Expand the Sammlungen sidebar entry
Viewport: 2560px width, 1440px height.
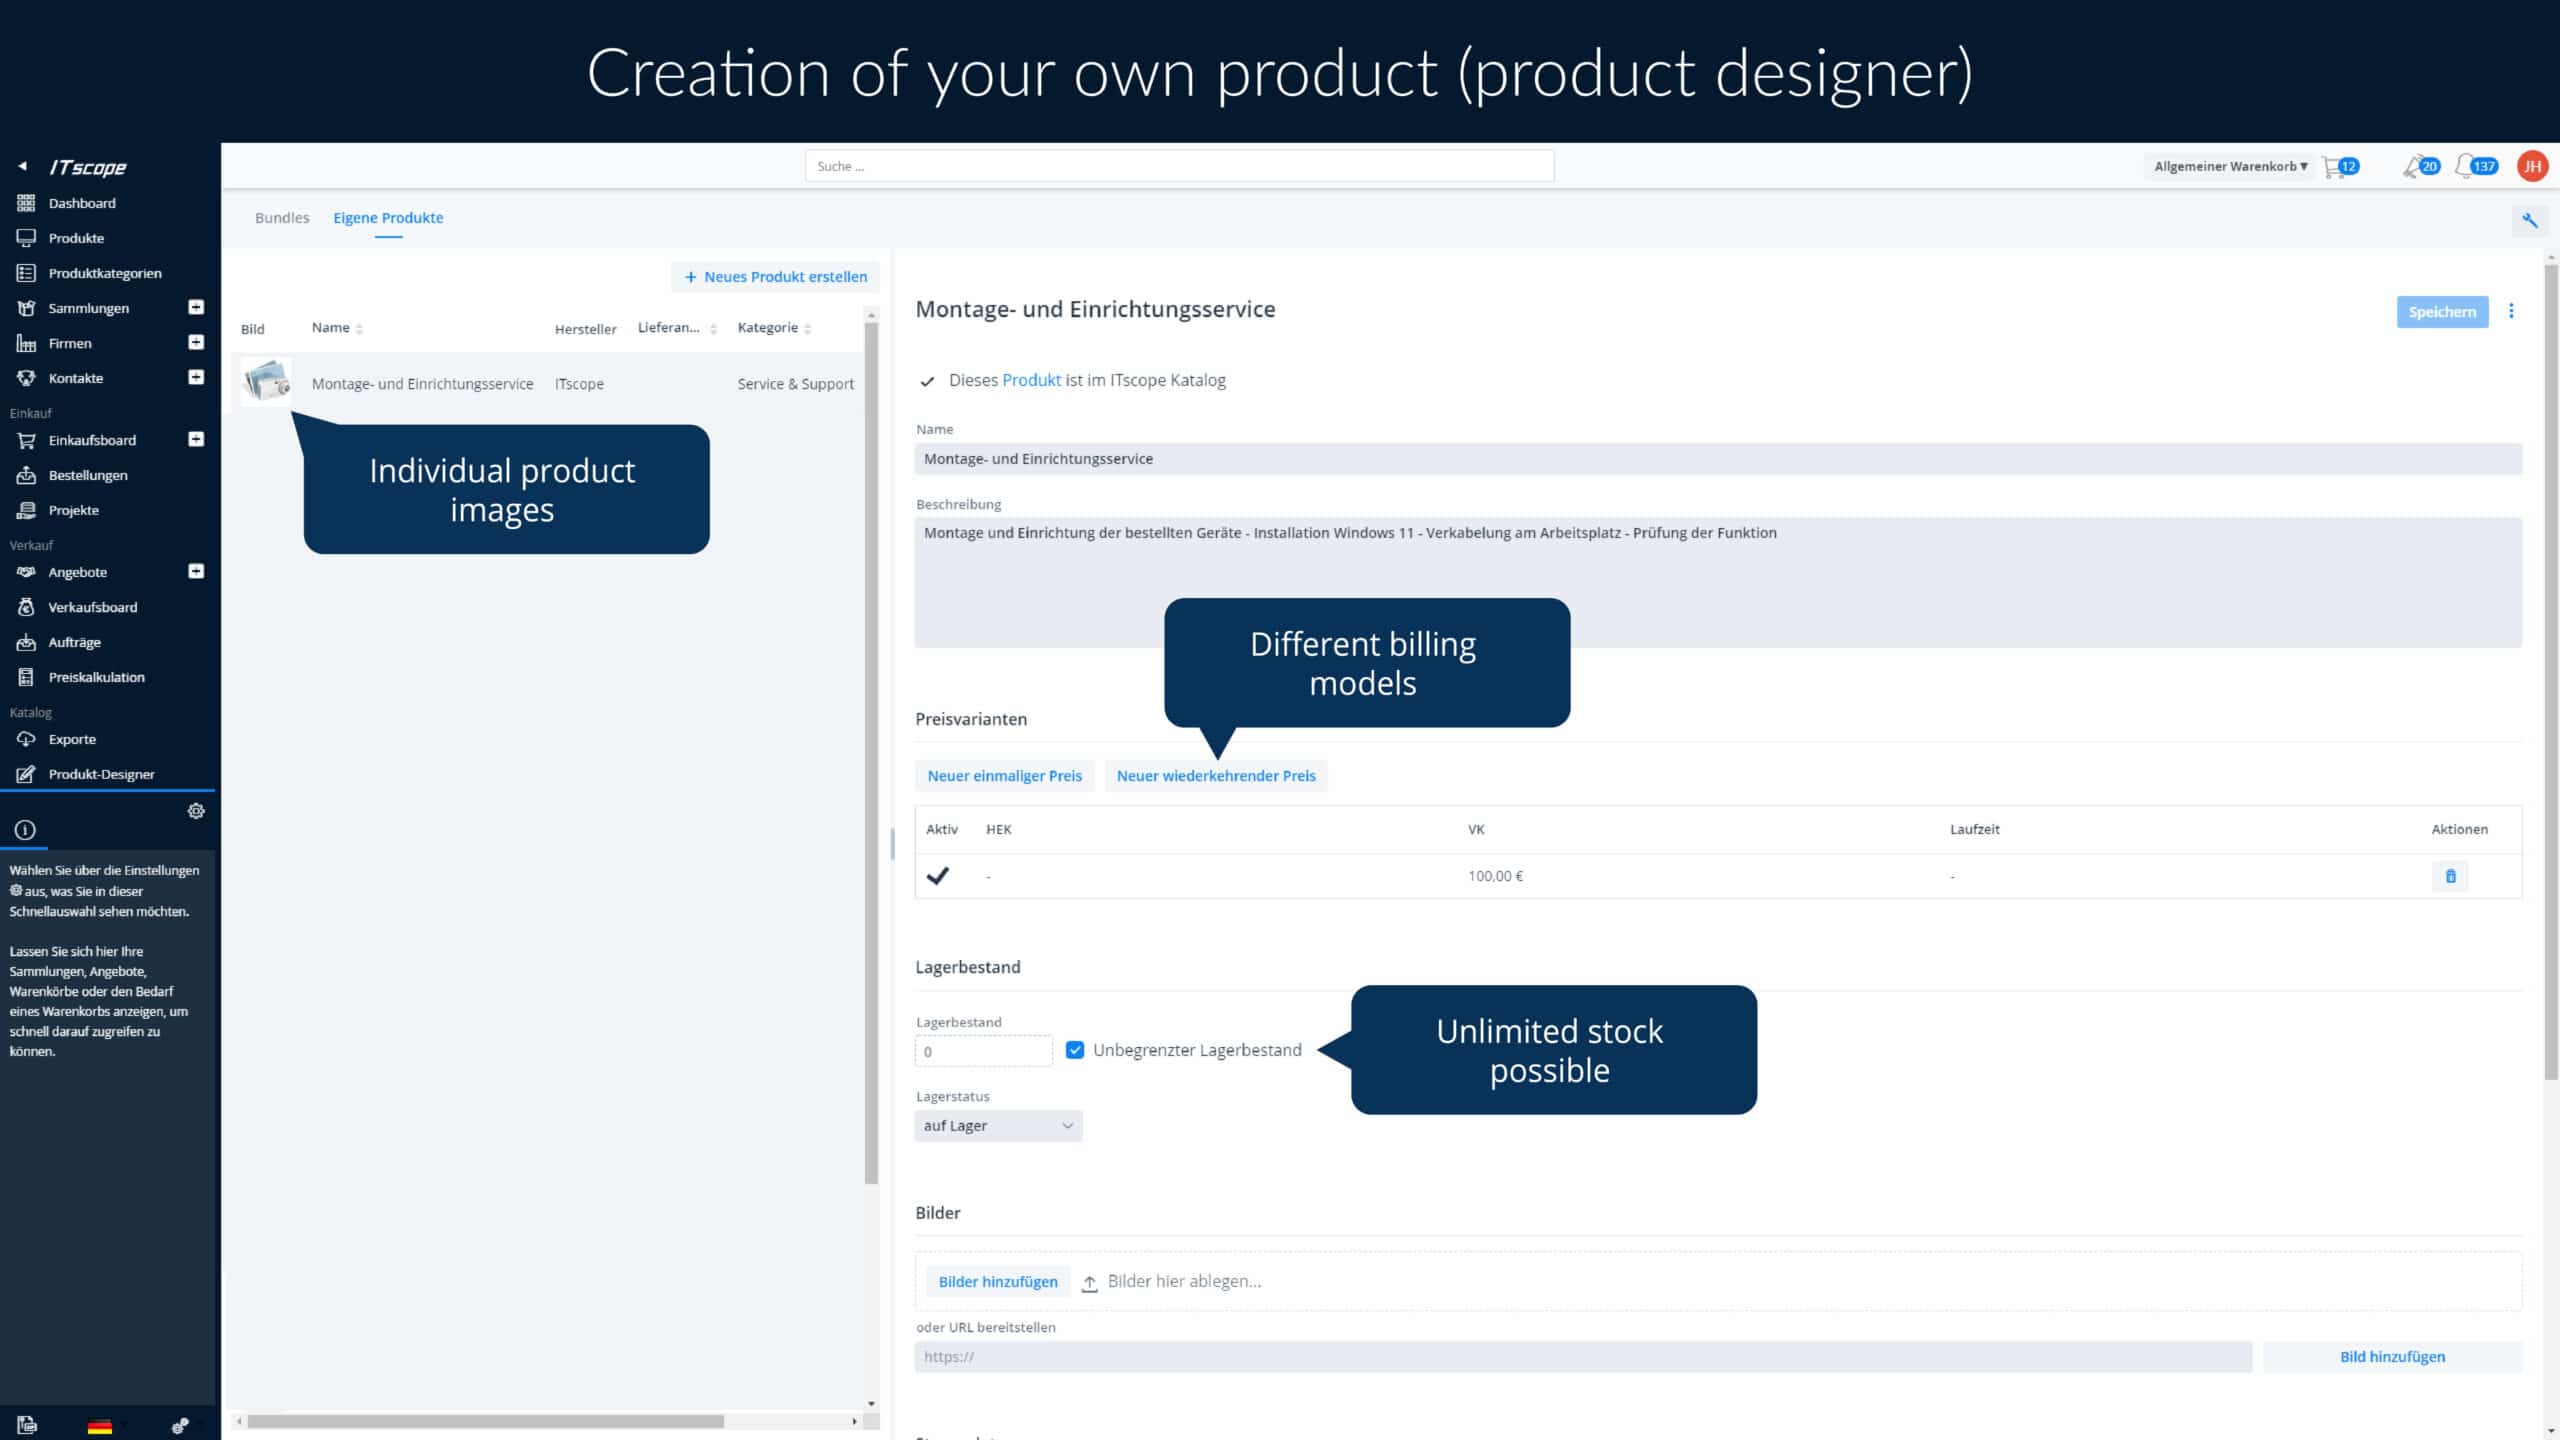[196, 307]
